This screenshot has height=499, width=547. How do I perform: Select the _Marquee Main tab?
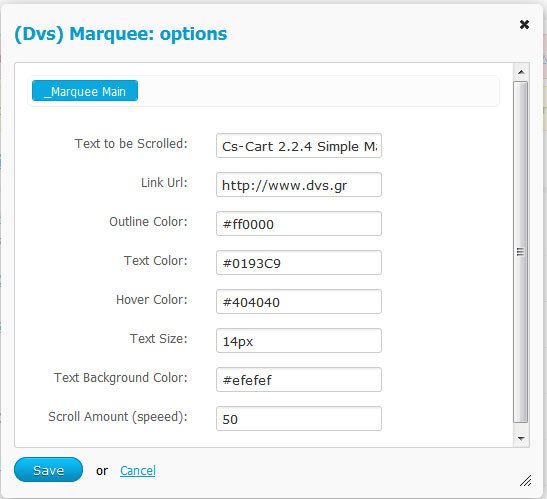point(85,91)
